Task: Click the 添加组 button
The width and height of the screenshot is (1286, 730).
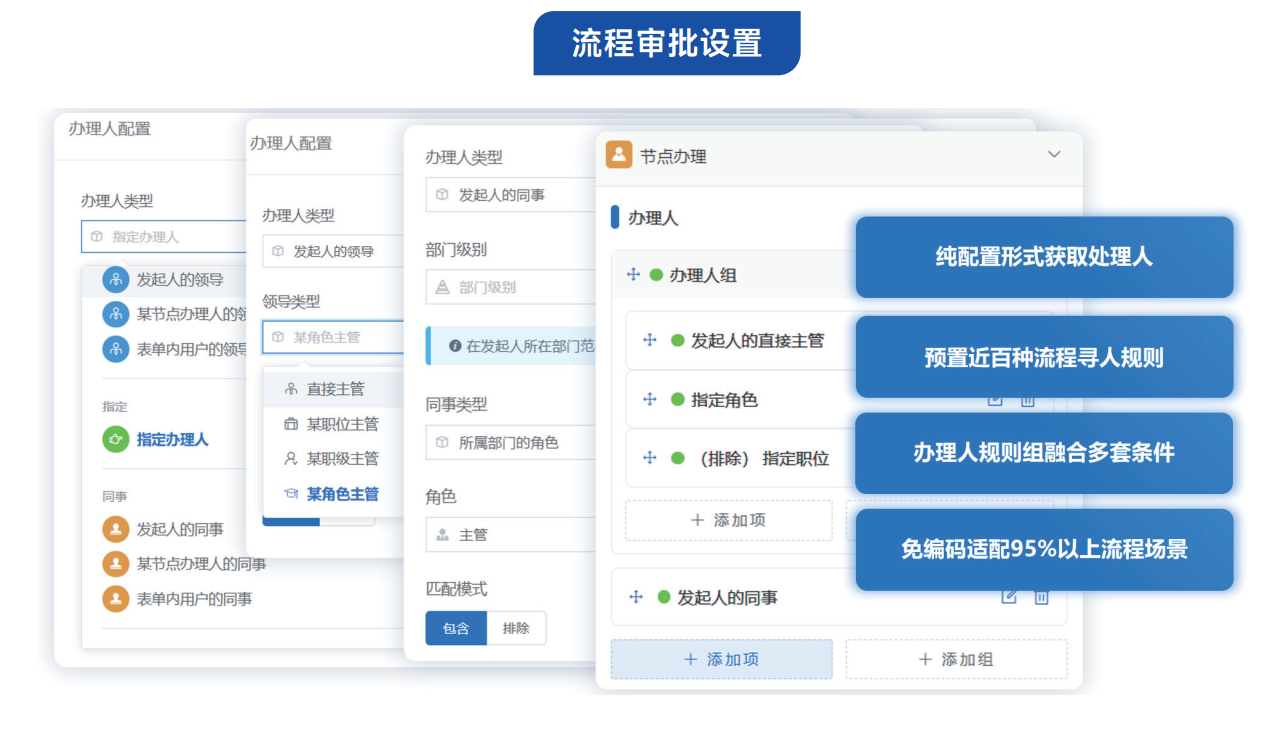Action: pyautogui.click(x=956, y=660)
